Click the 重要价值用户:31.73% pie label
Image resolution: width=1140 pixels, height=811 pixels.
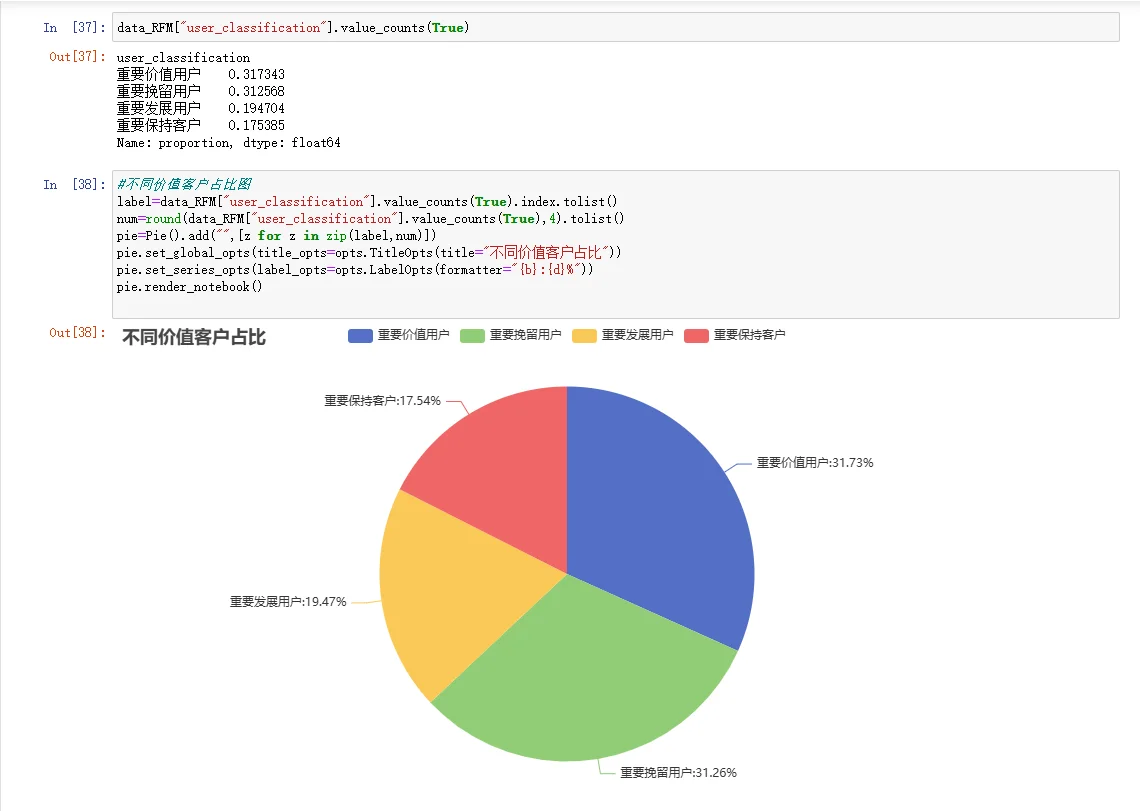click(814, 463)
